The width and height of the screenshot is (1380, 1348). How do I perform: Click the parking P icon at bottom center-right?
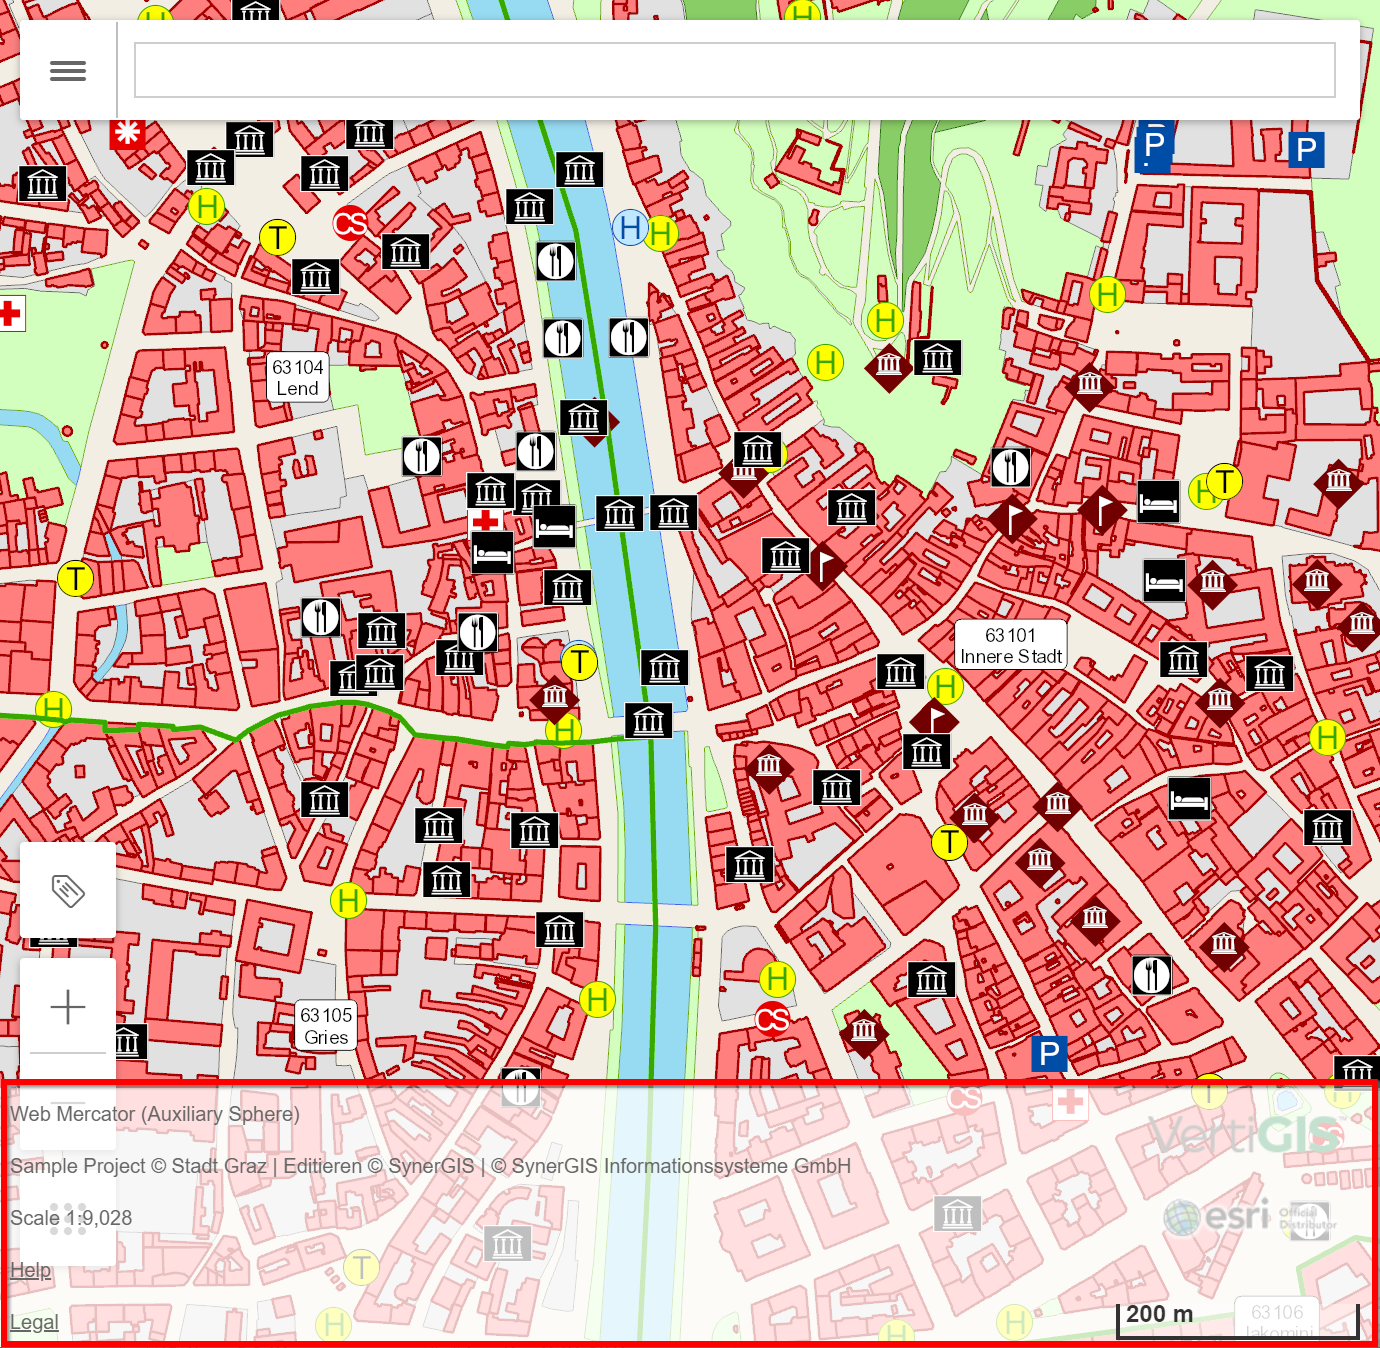(x=1049, y=1053)
